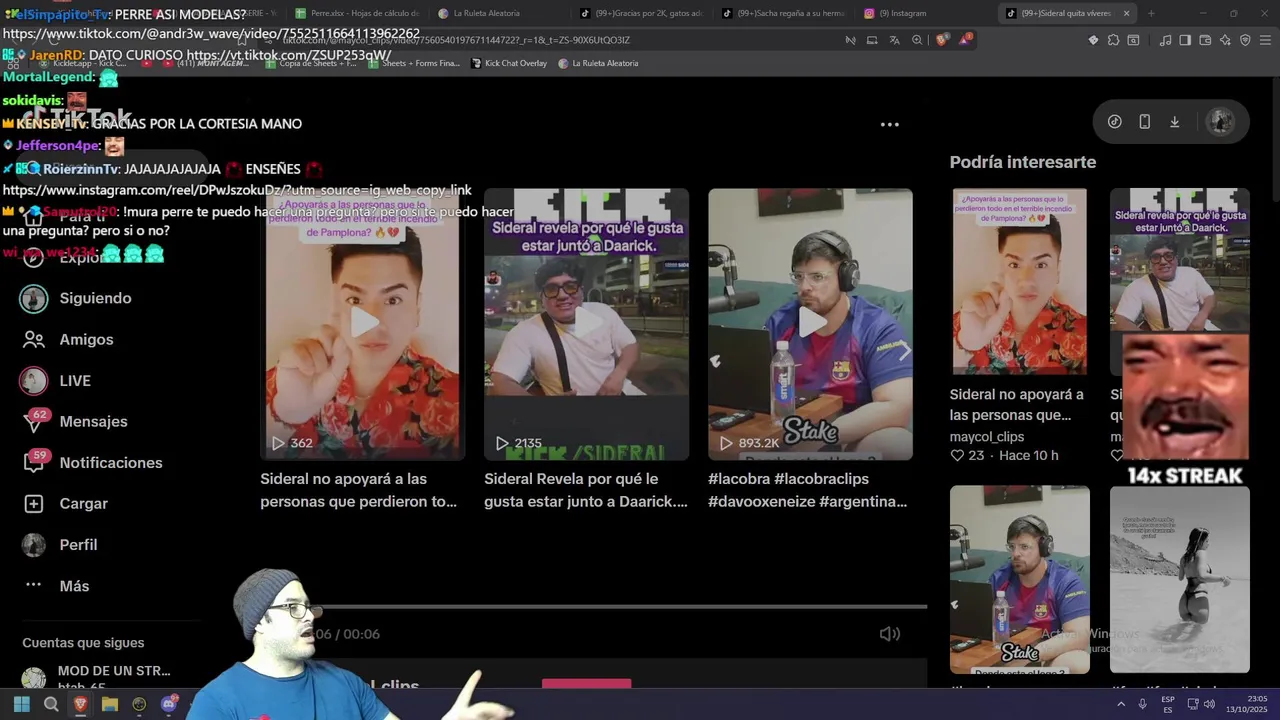The image size is (1280, 720).
Task: Switch to the Gracias por 2K TikTok tab
Action: (642, 13)
